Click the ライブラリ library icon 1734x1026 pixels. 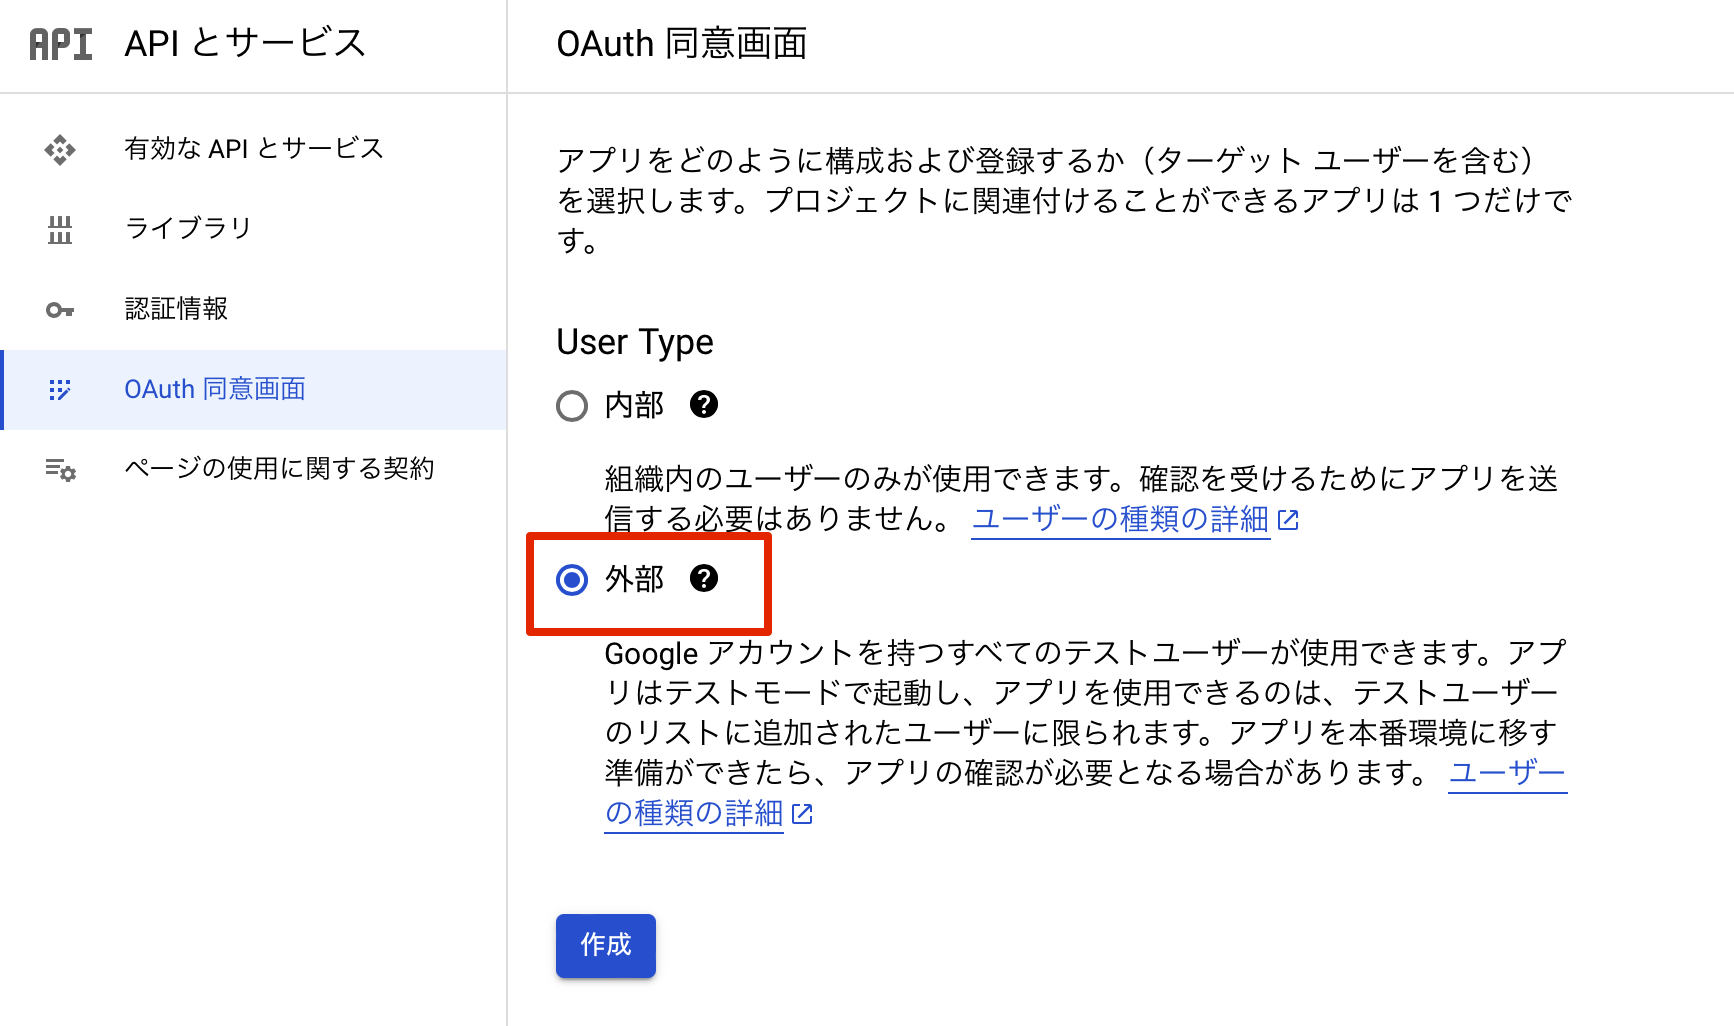(60, 230)
